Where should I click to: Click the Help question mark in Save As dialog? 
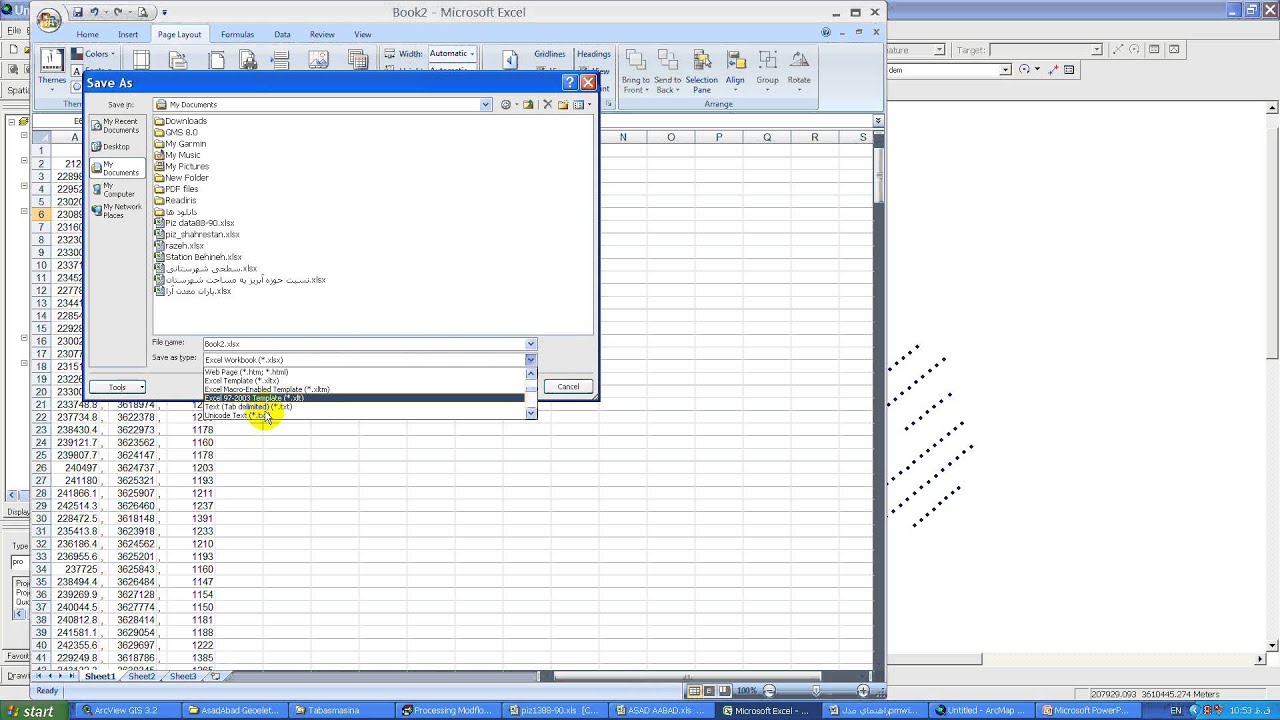click(x=569, y=82)
